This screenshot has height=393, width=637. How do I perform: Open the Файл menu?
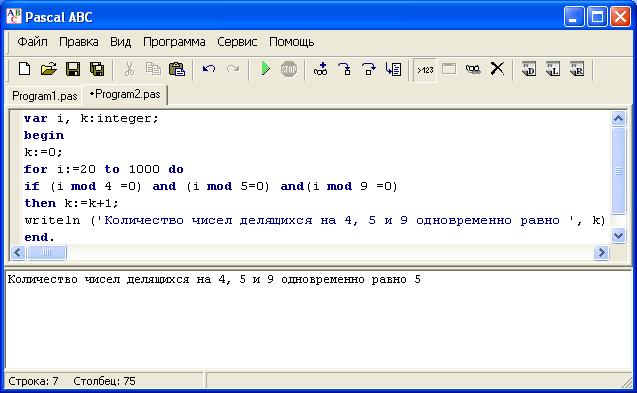[32, 41]
